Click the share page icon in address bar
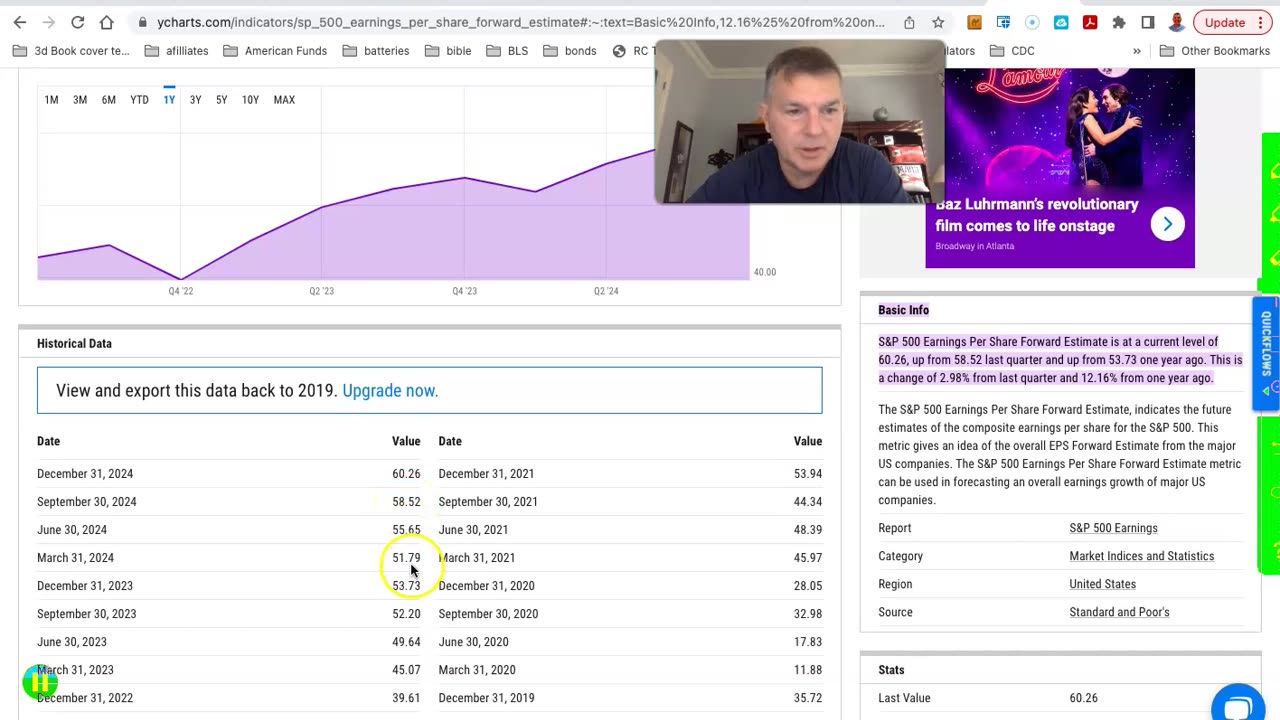Viewport: 1280px width, 720px height. click(x=909, y=22)
